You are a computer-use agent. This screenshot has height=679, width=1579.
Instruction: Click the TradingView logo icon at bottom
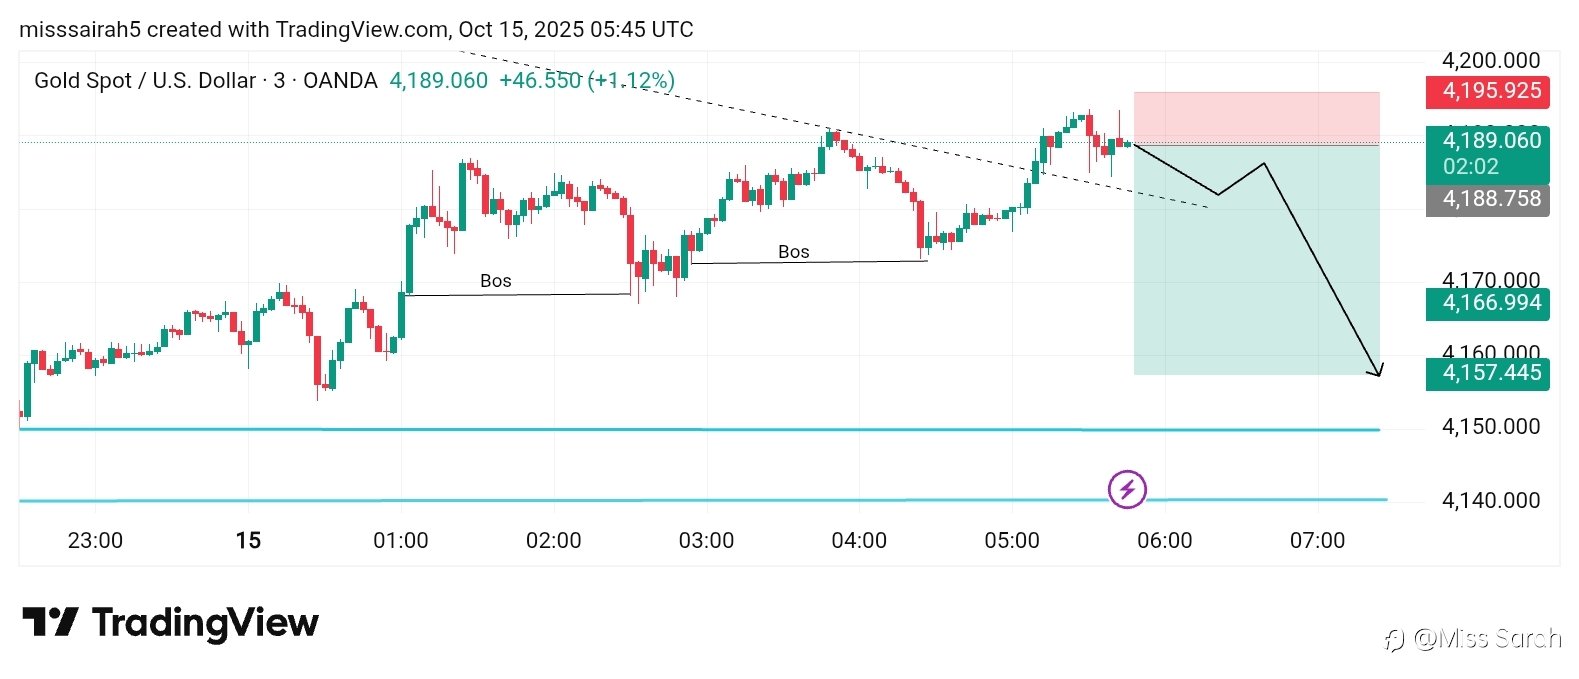[50, 622]
